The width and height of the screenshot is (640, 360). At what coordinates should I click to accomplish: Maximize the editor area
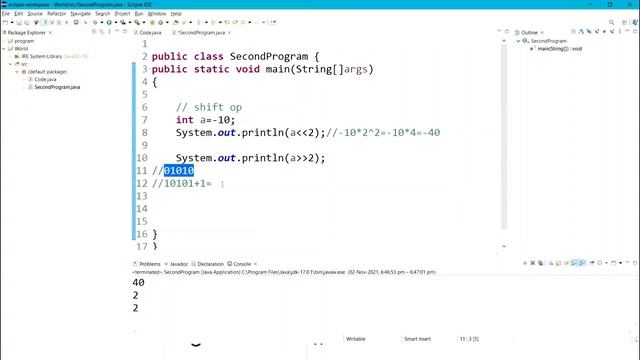point(507,31)
